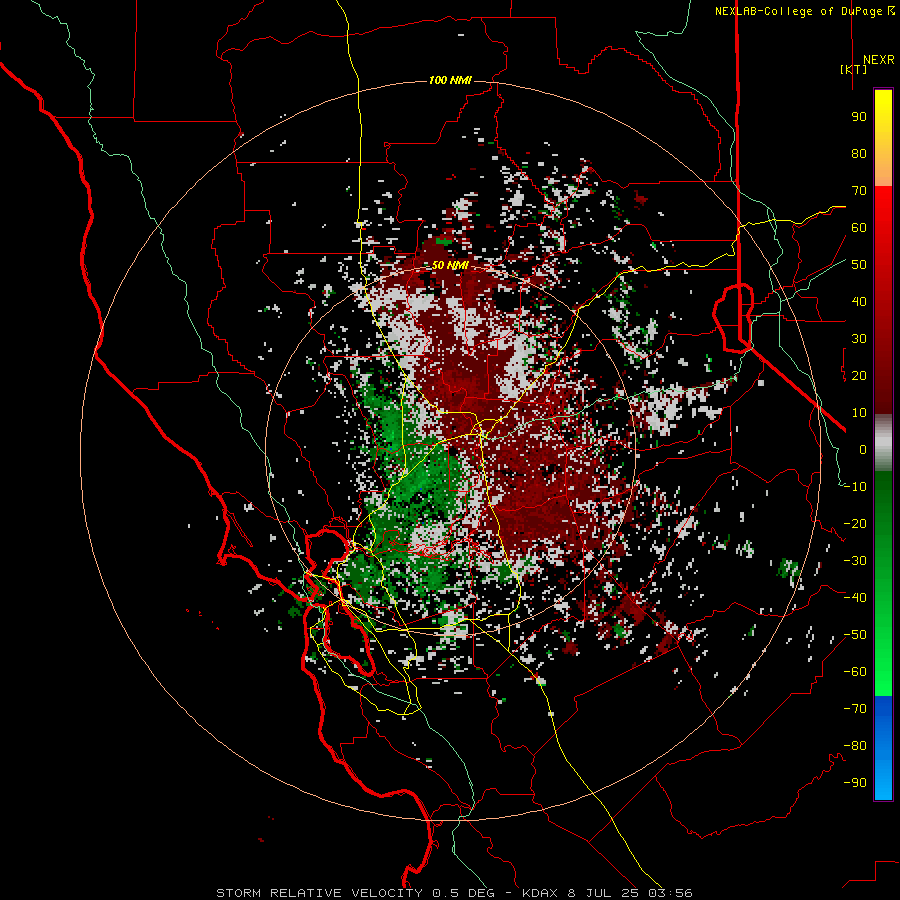Click the 0 value on the velocity scale
This screenshot has width=900, height=900.
click(863, 450)
